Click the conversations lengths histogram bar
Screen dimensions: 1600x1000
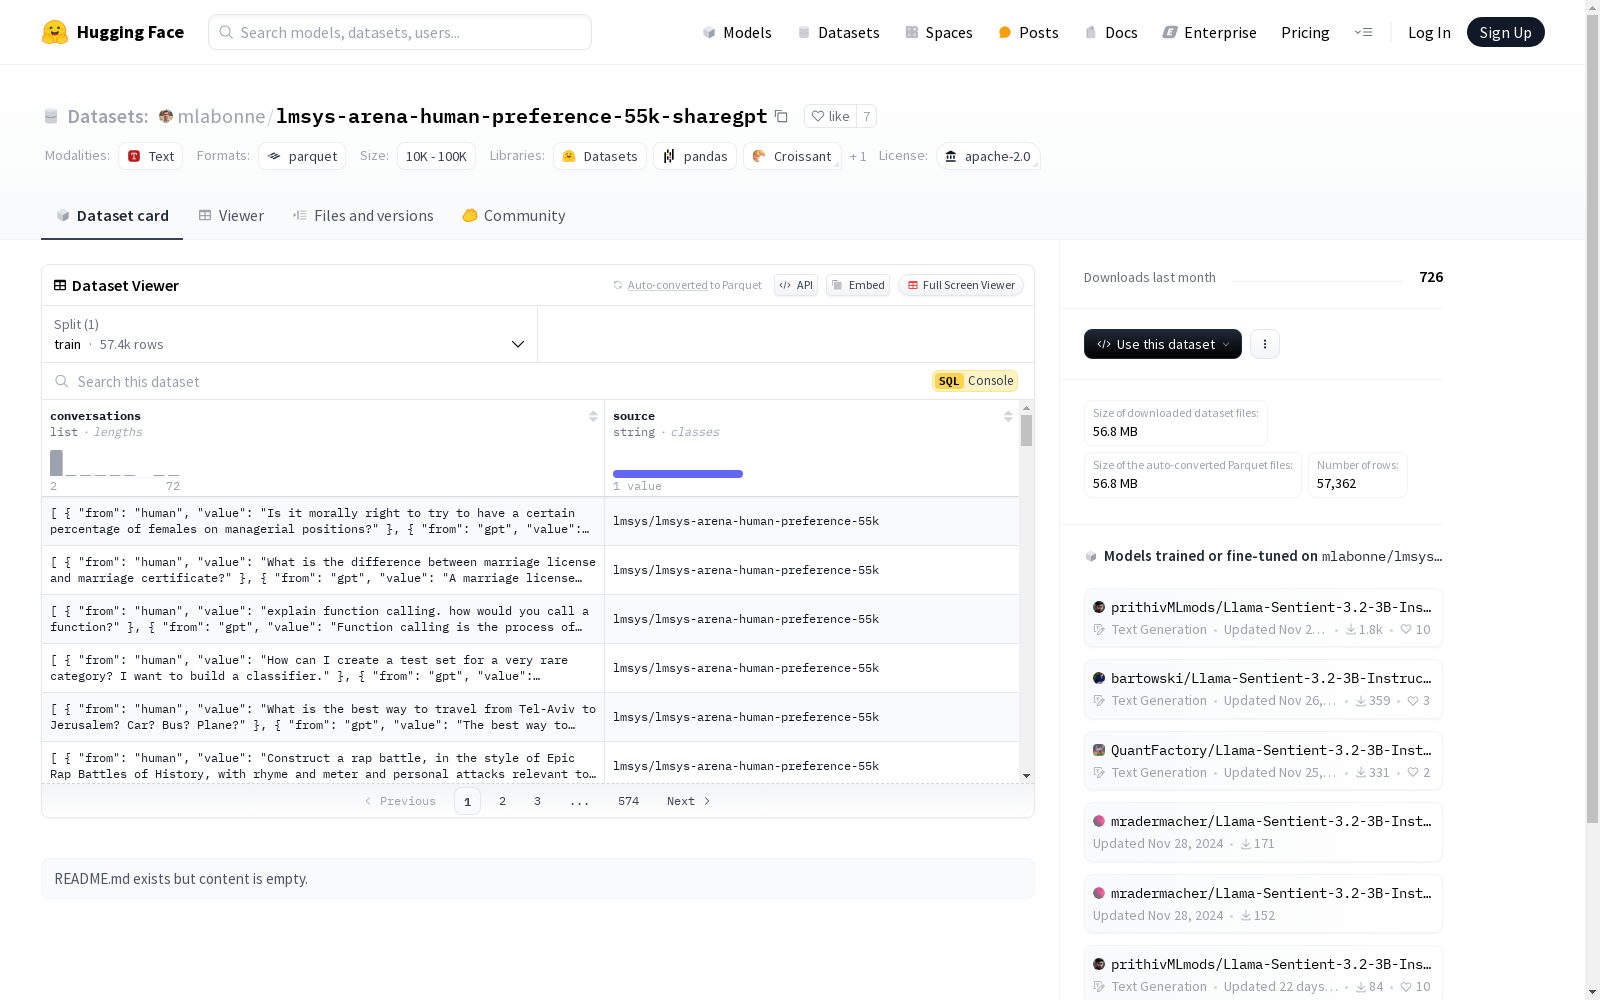(x=56, y=463)
